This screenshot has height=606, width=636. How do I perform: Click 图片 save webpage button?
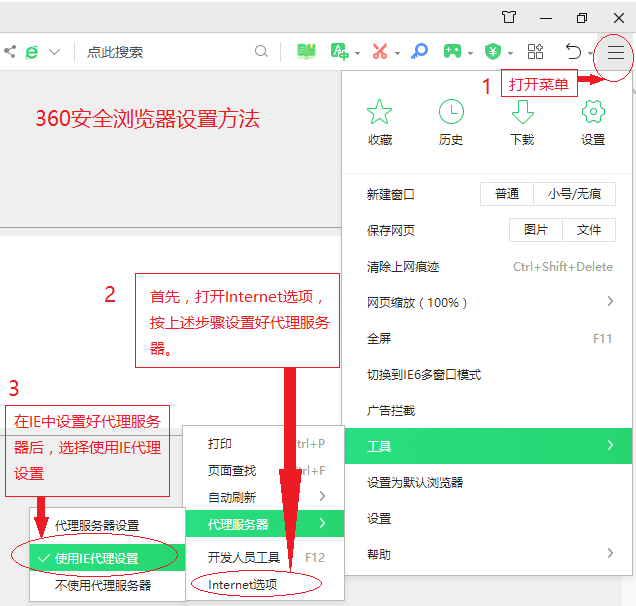(536, 230)
